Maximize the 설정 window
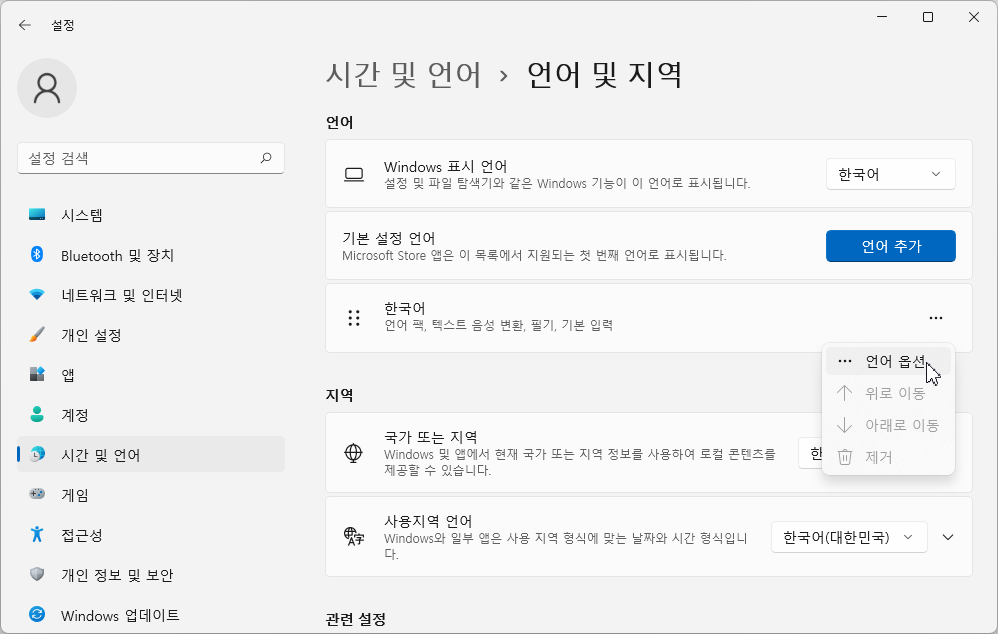The width and height of the screenshot is (998, 634). (x=928, y=17)
